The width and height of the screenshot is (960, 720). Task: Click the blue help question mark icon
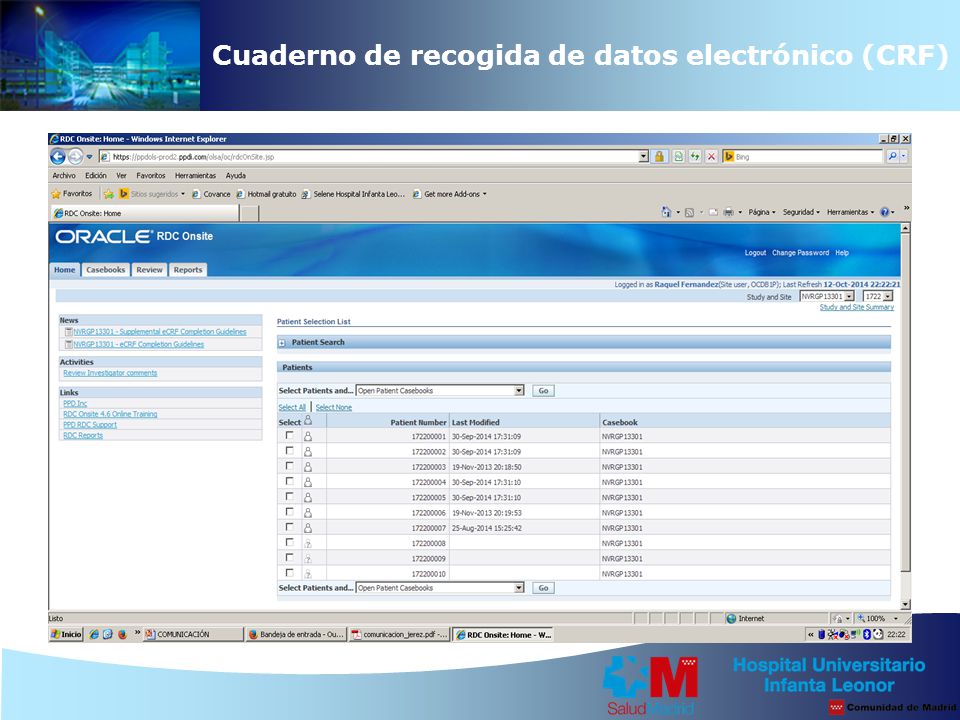point(884,212)
